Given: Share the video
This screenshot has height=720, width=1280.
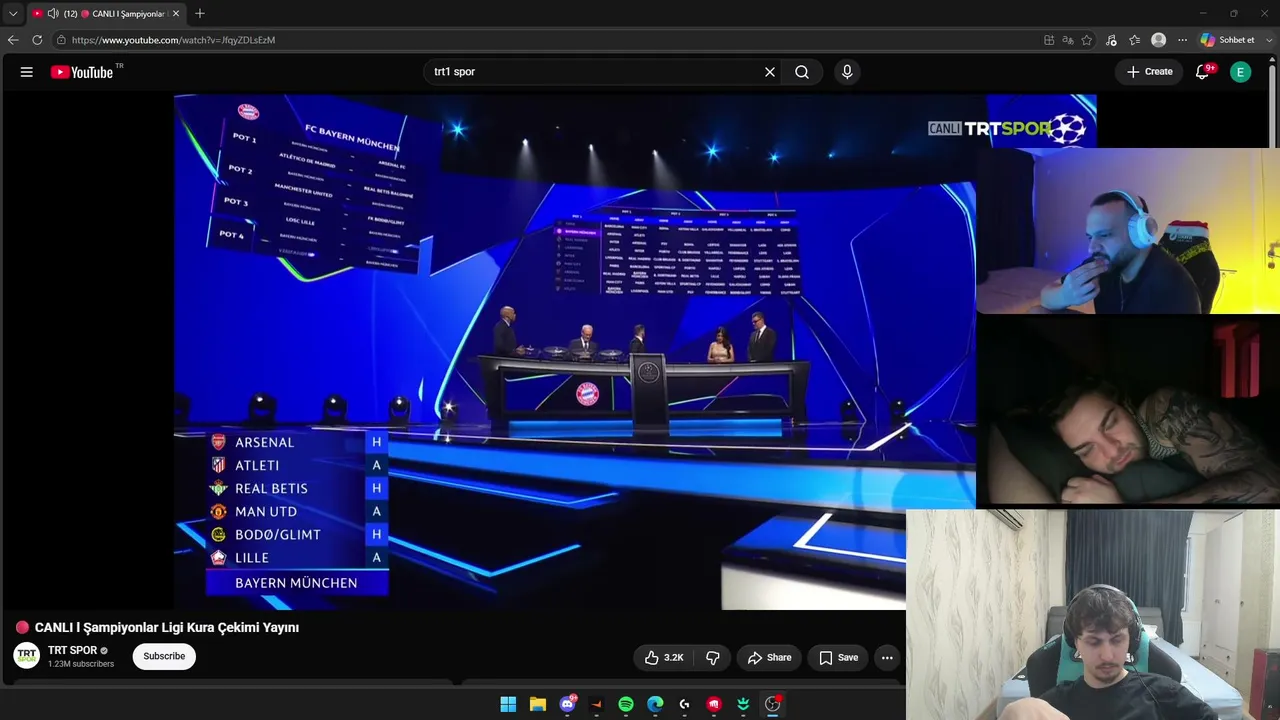Looking at the screenshot, I should tap(769, 657).
